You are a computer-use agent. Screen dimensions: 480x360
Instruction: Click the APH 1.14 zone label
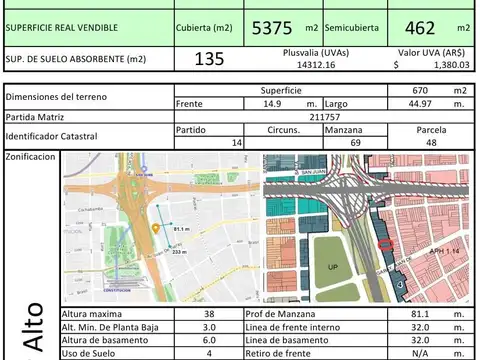[x=445, y=251]
